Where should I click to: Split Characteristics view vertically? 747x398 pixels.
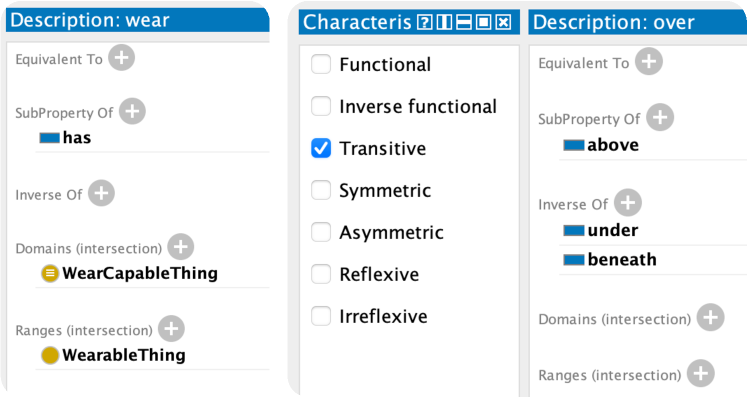[444, 22]
